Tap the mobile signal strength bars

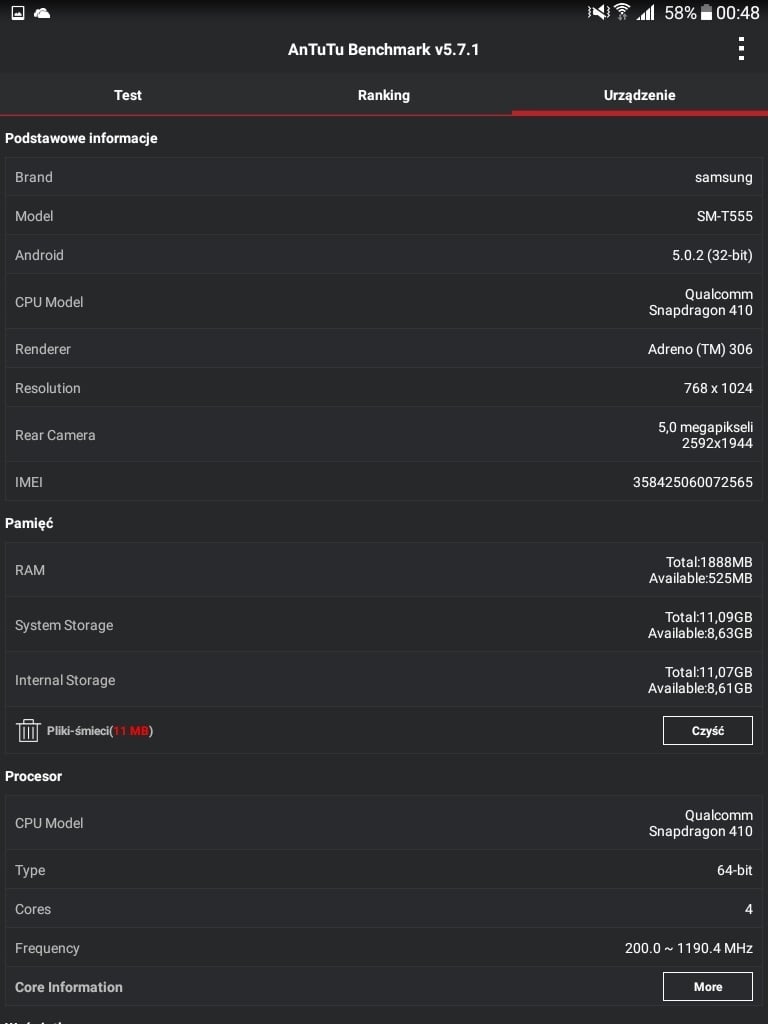point(646,12)
